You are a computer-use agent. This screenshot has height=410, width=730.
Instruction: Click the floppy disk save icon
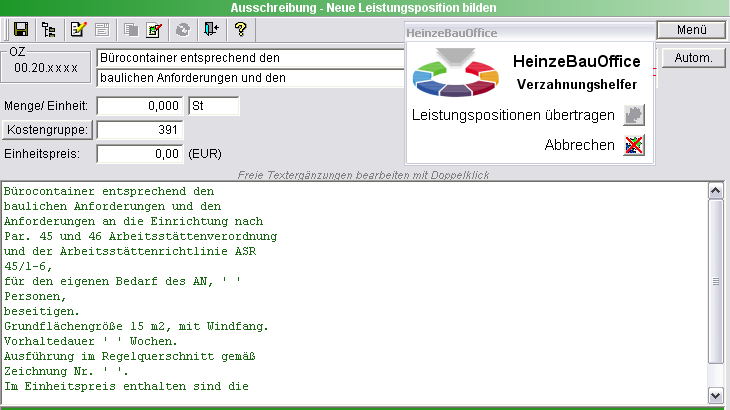click(20, 30)
